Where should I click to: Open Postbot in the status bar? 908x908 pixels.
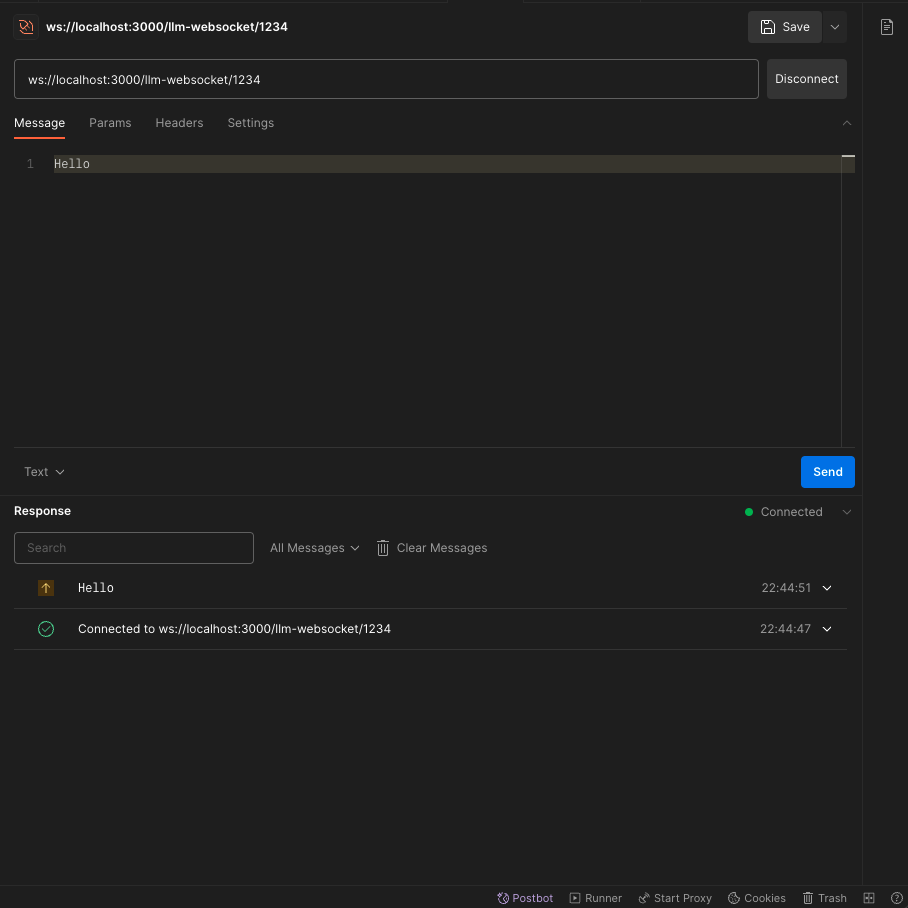click(x=525, y=898)
